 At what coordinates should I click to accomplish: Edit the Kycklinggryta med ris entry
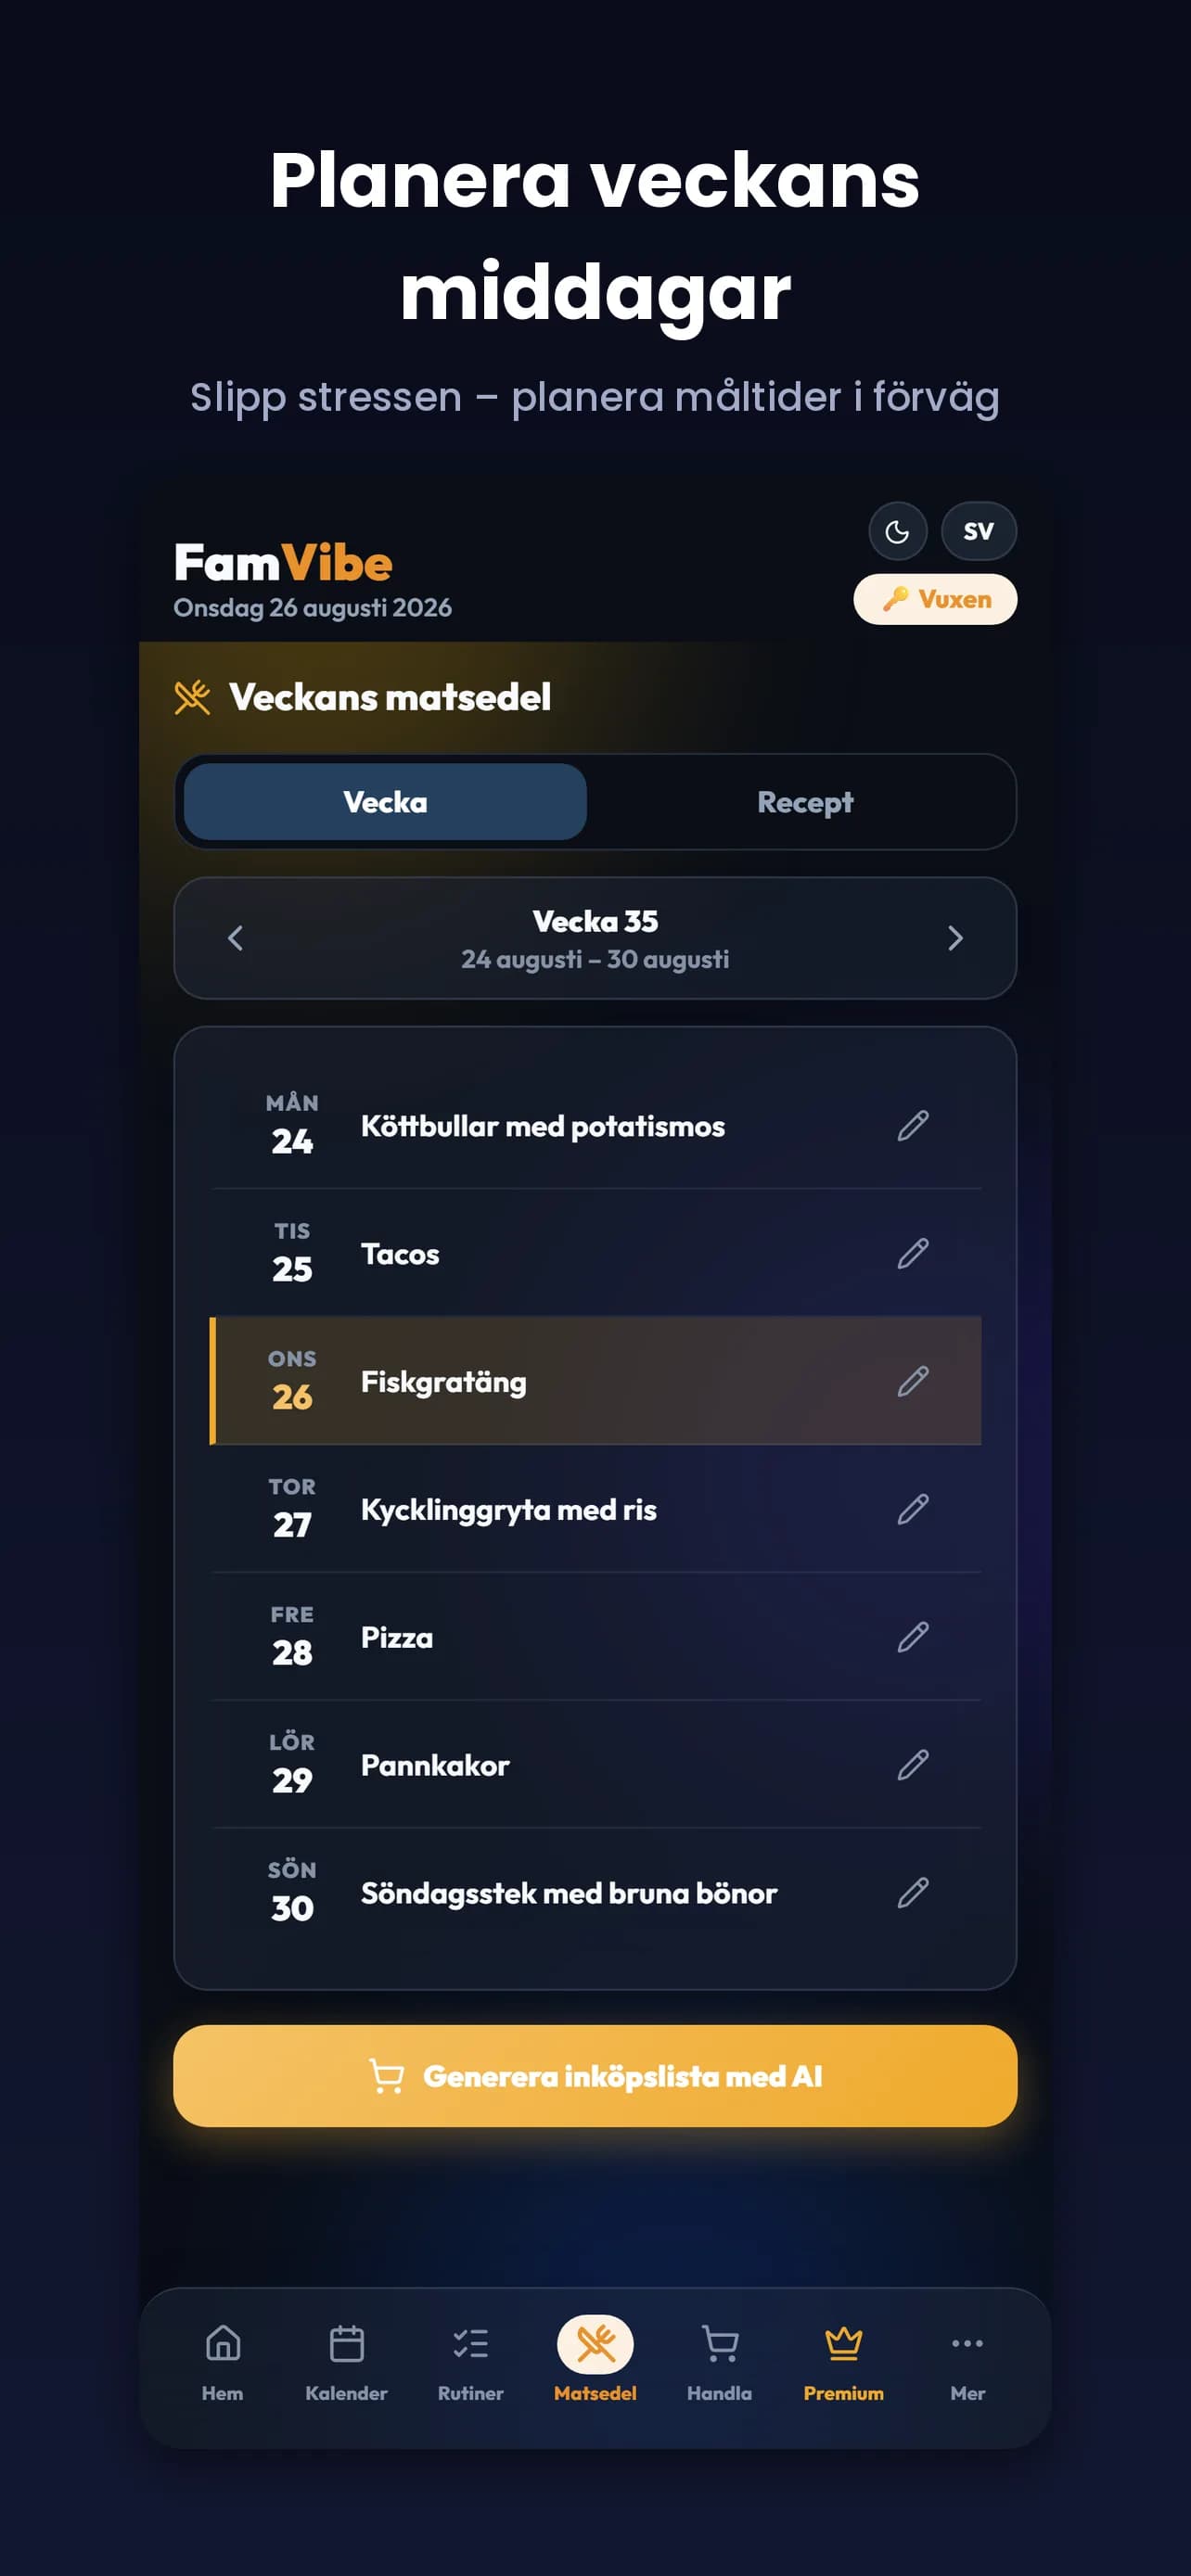913,1509
